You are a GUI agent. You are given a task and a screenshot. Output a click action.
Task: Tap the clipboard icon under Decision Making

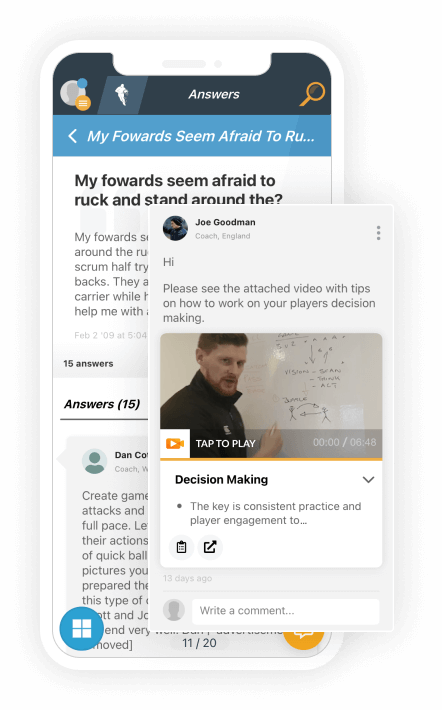tap(181, 547)
